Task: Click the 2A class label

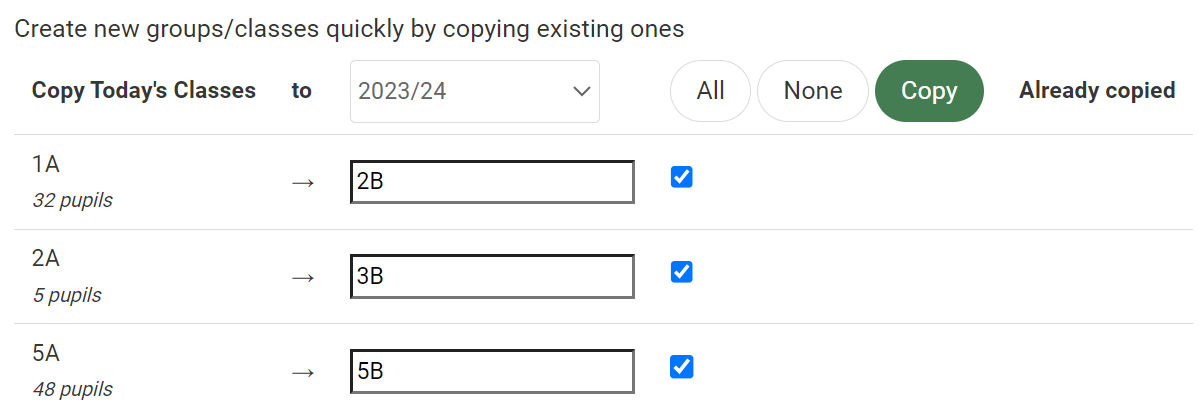Action: pos(47,258)
